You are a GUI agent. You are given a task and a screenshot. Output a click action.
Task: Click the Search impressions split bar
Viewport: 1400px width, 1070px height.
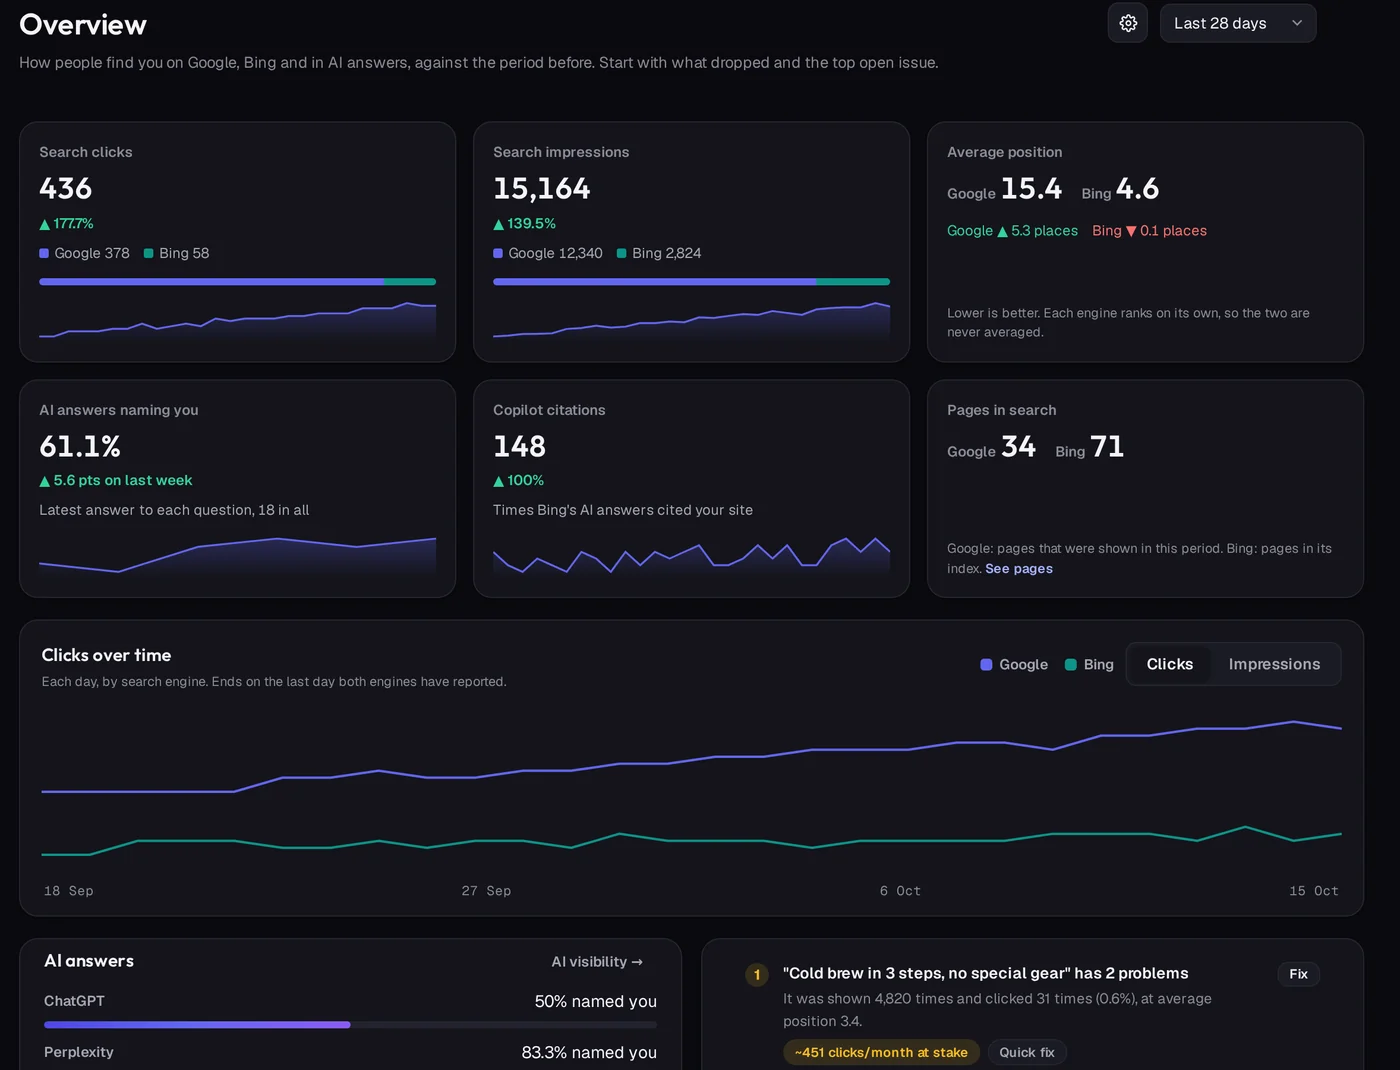tap(691, 282)
